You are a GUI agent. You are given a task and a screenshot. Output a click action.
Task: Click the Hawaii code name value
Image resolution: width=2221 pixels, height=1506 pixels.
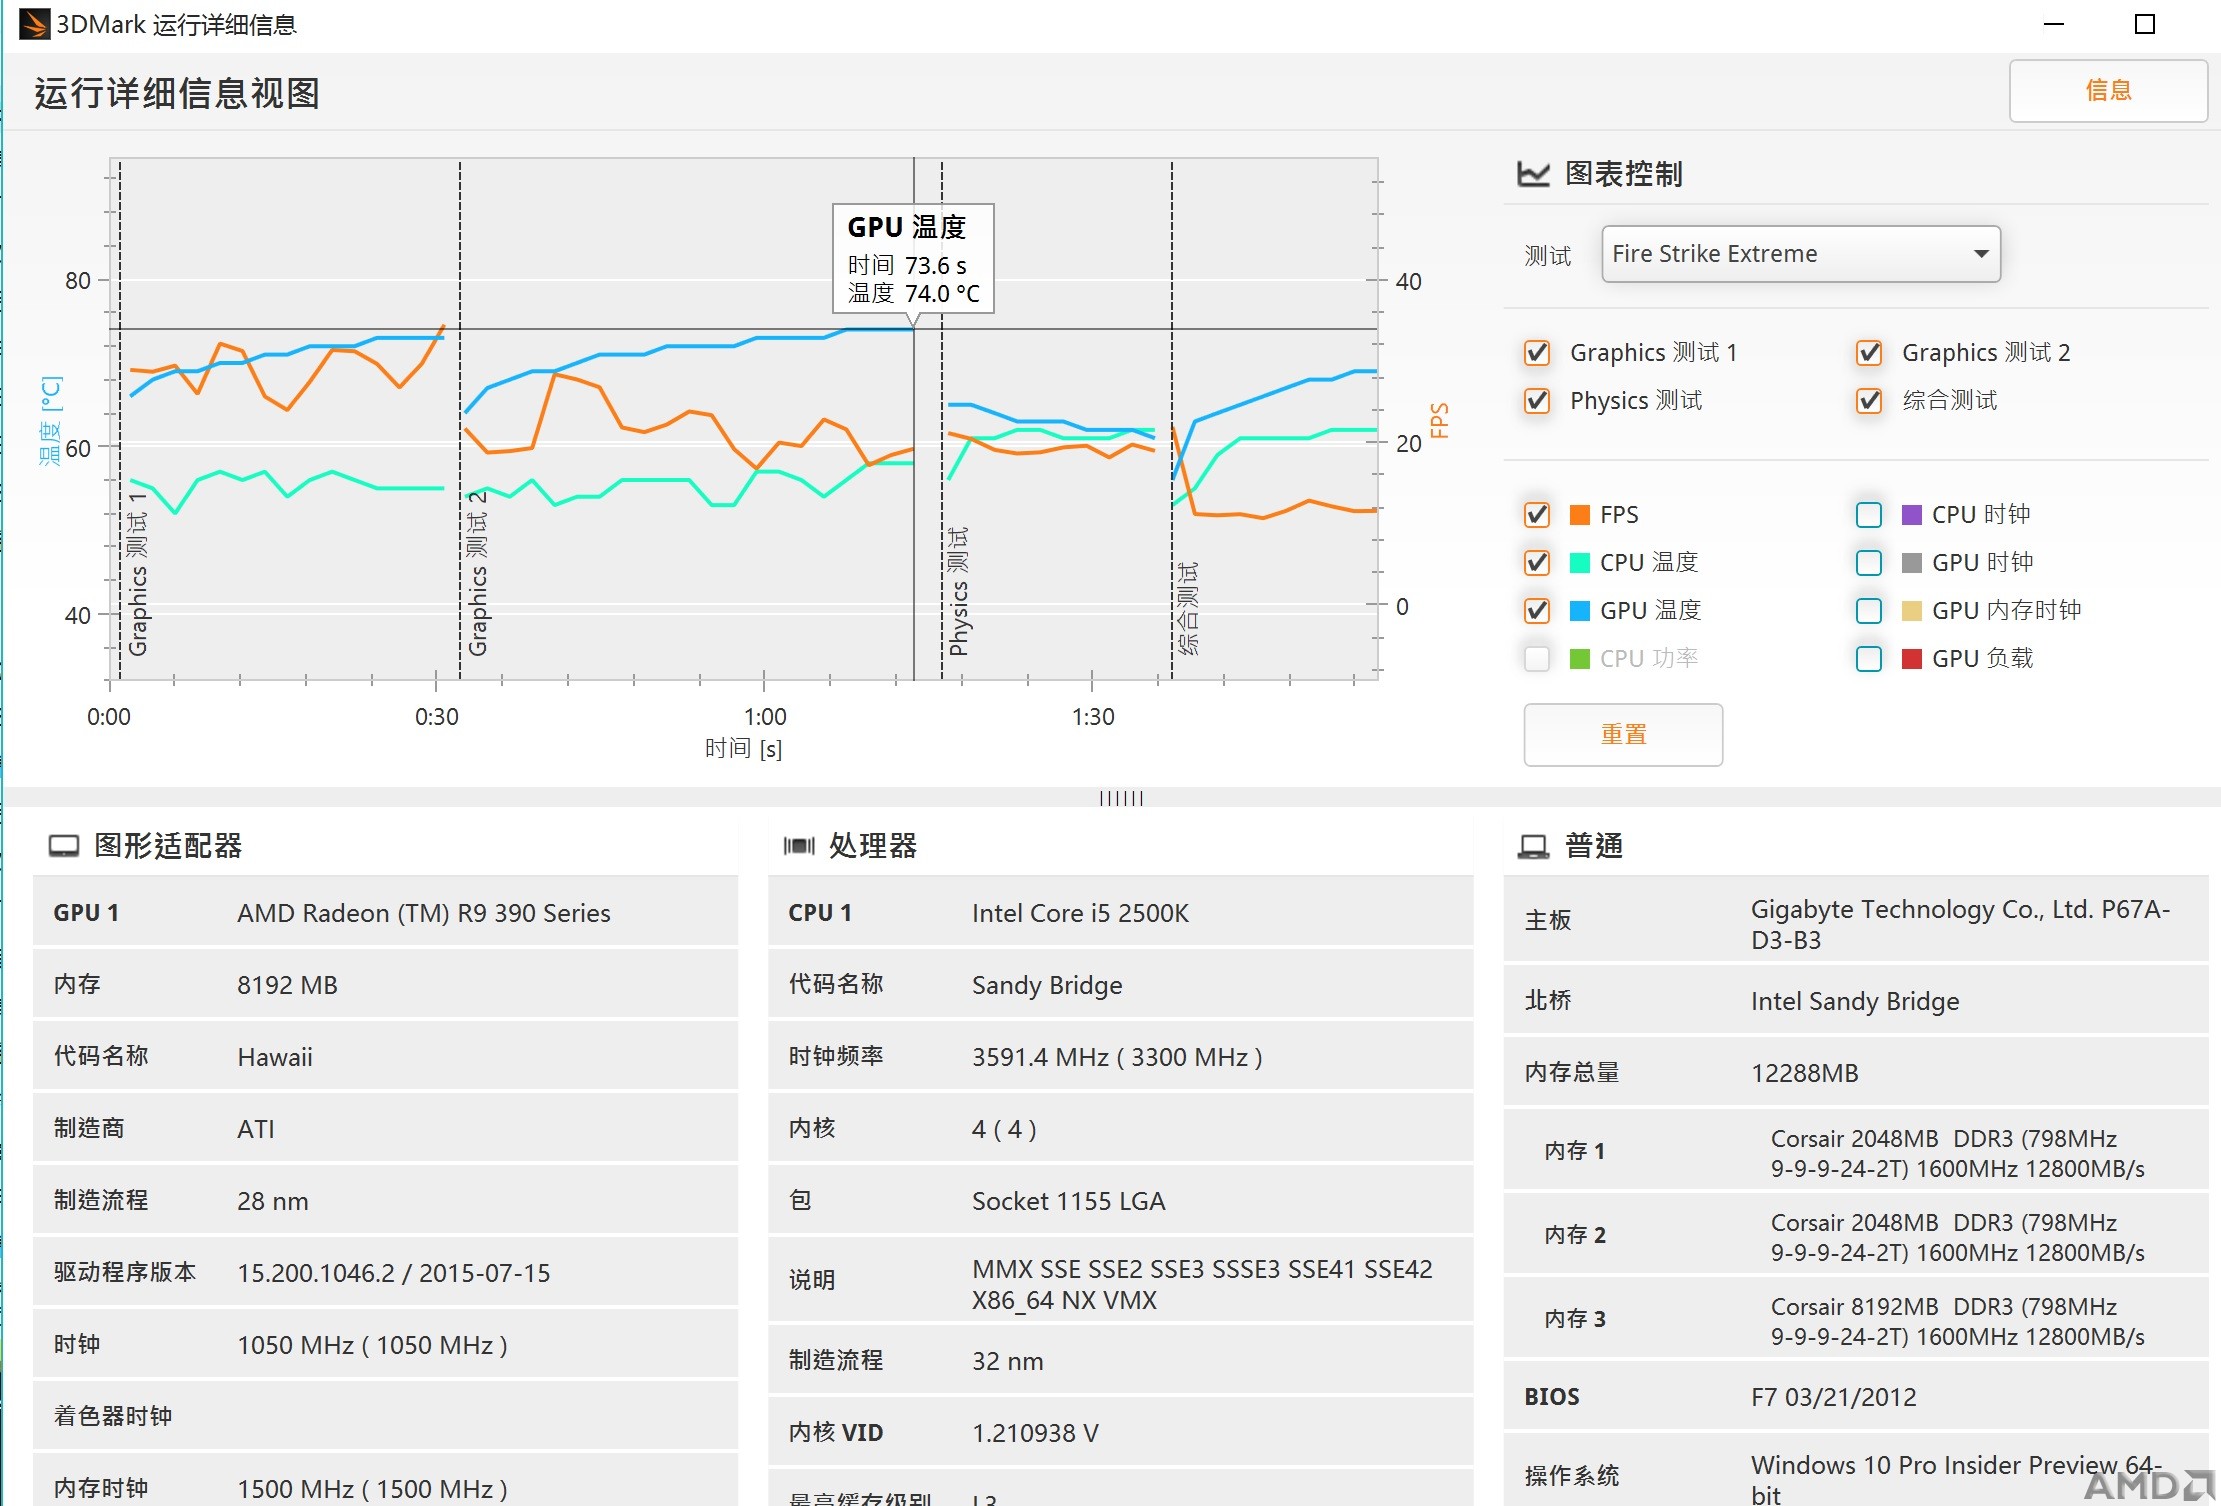pyautogui.click(x=275, y=1057)
